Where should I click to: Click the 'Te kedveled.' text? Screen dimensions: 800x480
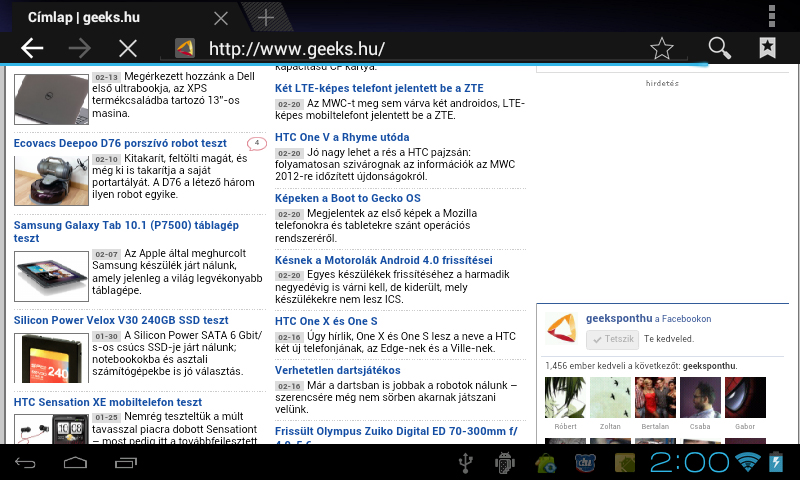tap(669, 339)
